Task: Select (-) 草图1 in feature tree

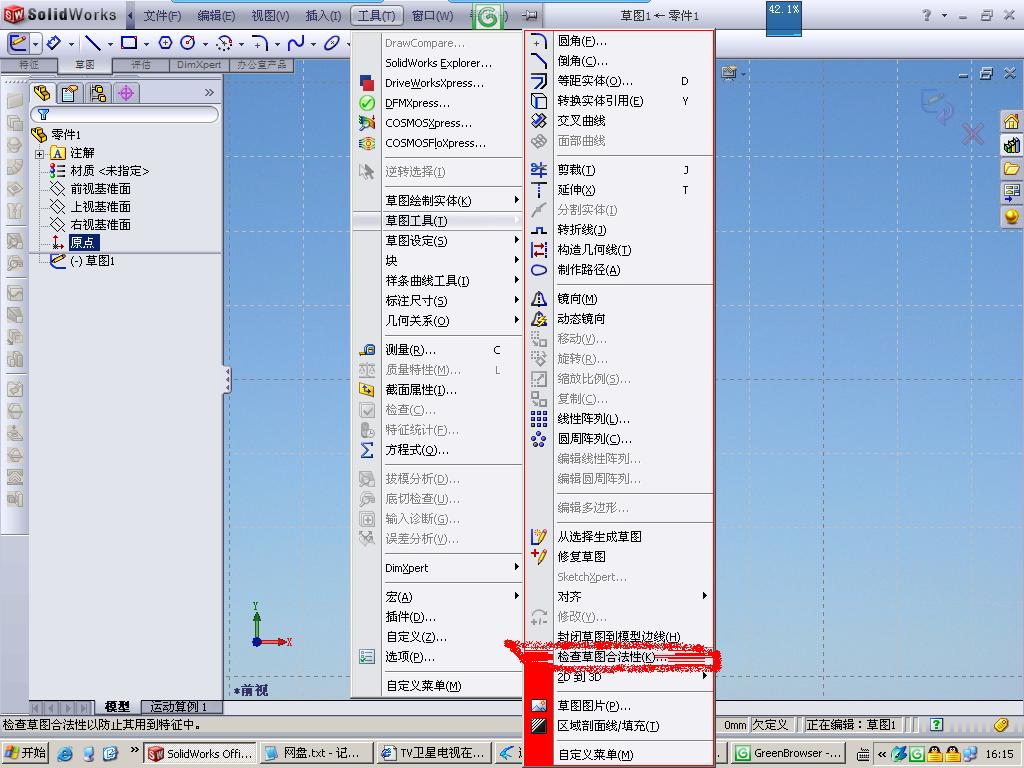Action: pos(91,261)
